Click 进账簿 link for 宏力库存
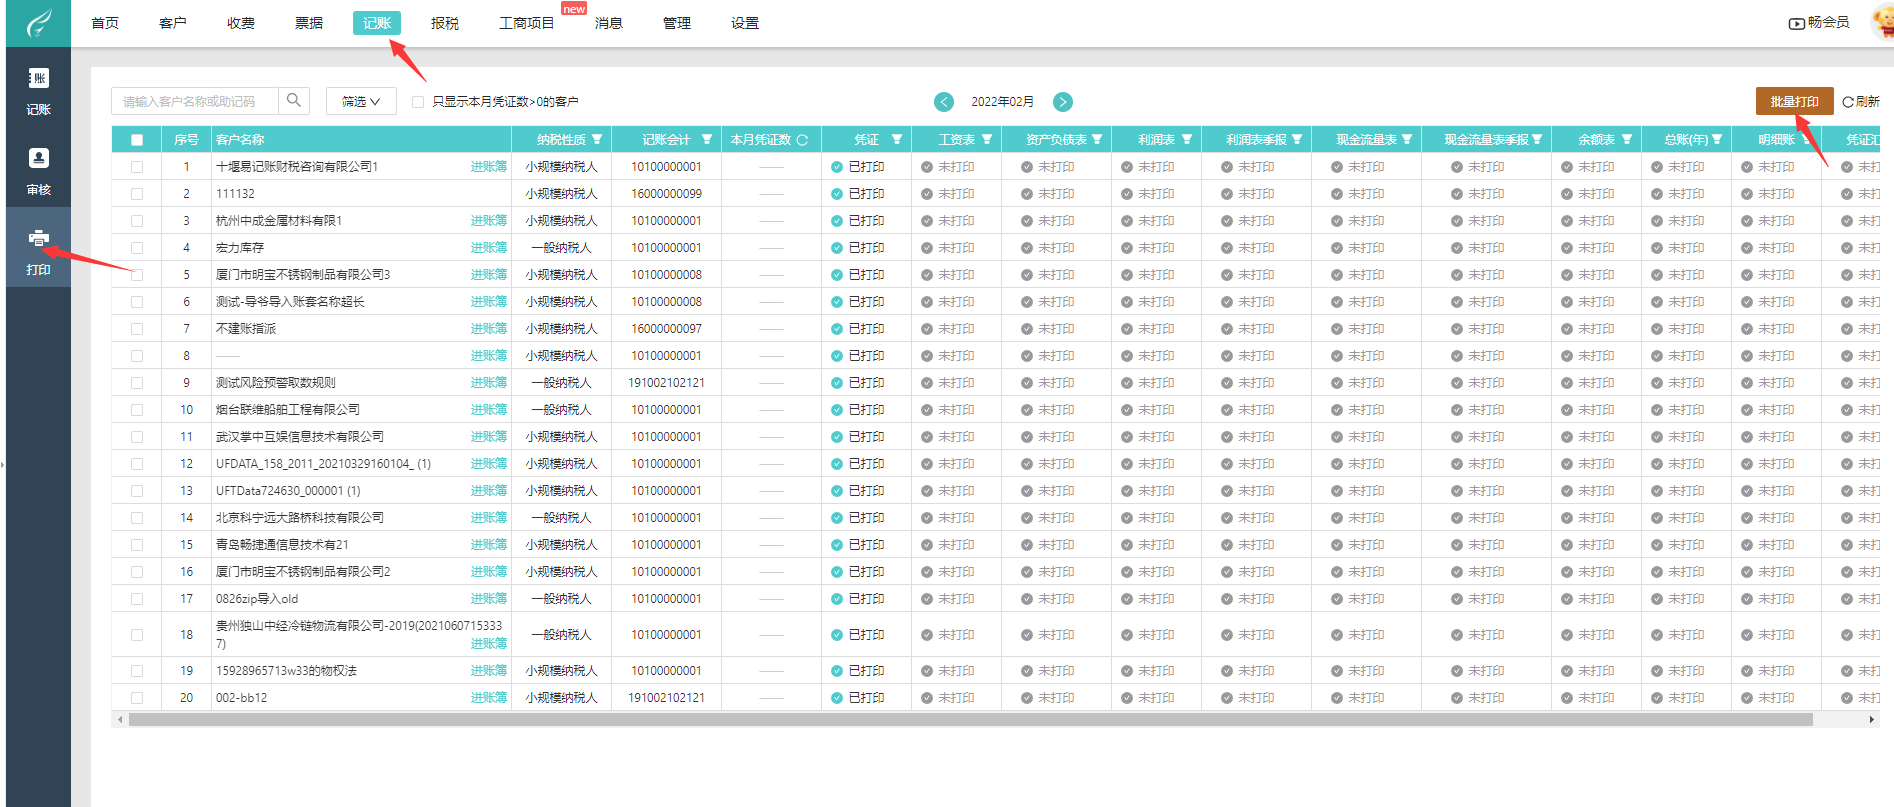The width and height of the screenshot is (1894, 807). click(x=488, y=248)
